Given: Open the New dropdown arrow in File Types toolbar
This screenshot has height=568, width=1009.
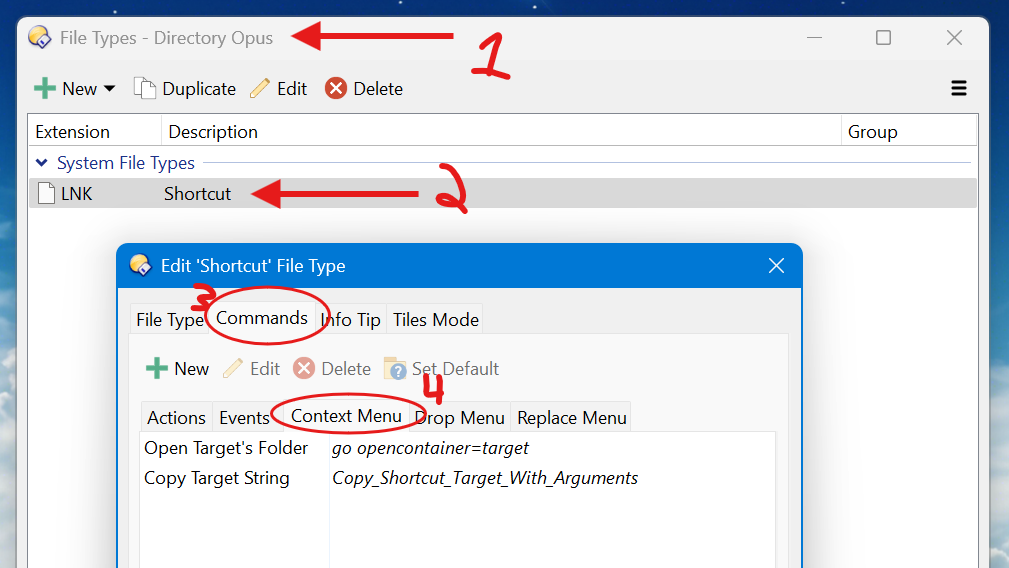Looking at the screenshot, I should [109, 89].
